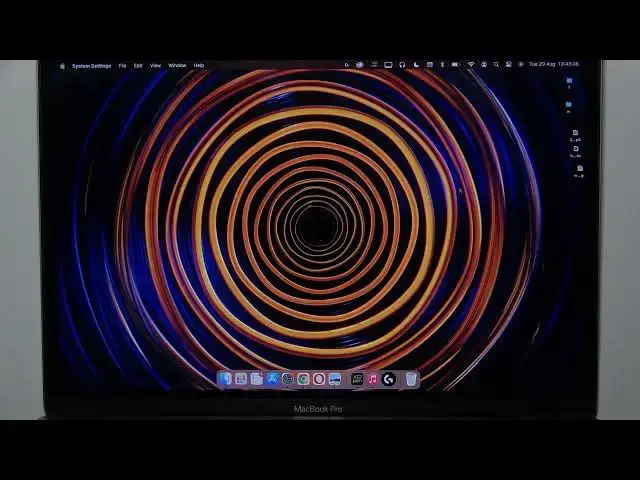Click the Siri icon in menu bar
The height and width of the screenshot is (480, 640).
click(521, 64)
